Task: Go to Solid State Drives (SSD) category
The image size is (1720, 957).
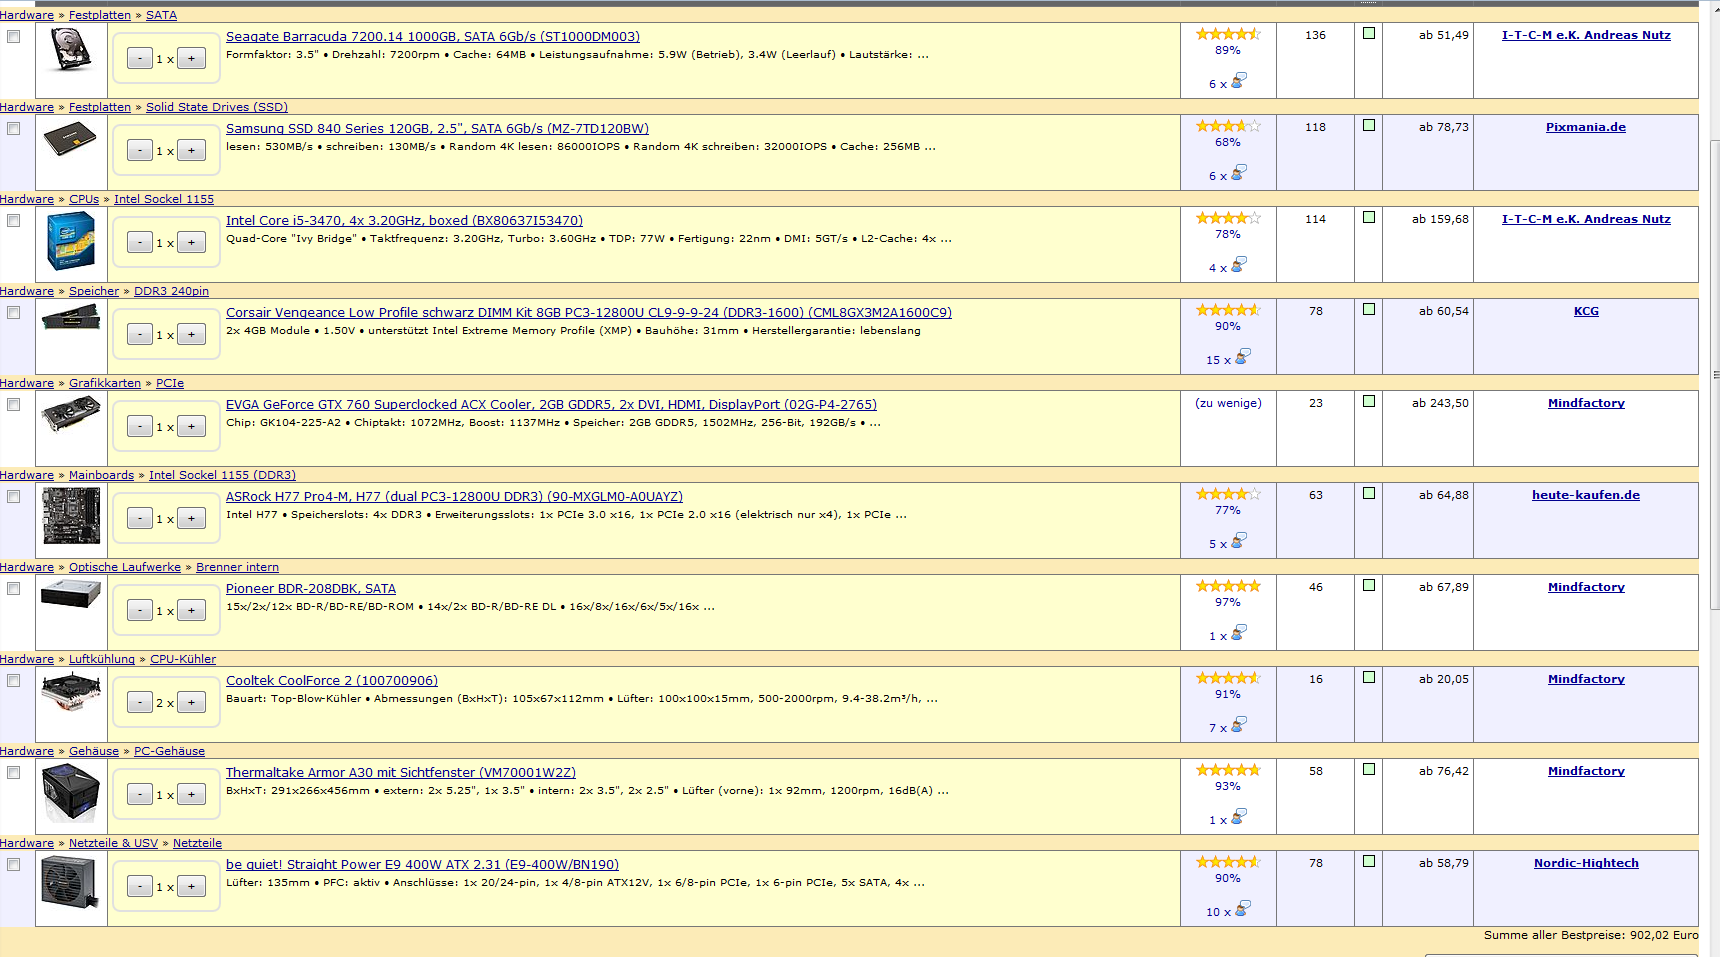Action: pyautogui.click(x=217, y=107)
